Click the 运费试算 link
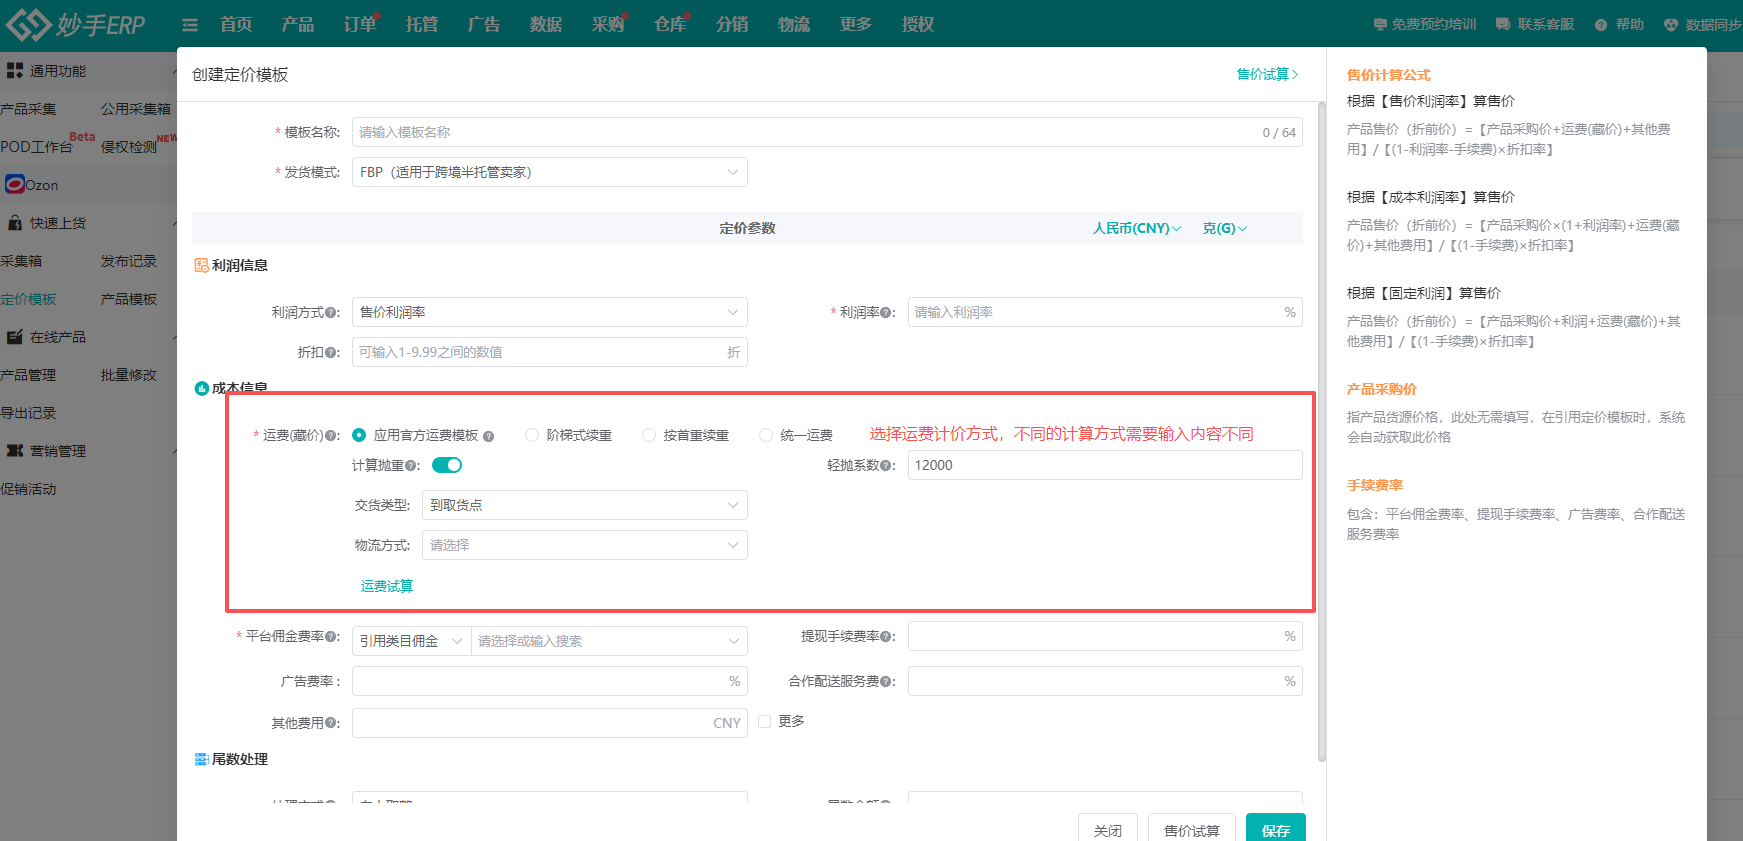The height and width of the screenshot is (841, 1743). pos(387,586)
